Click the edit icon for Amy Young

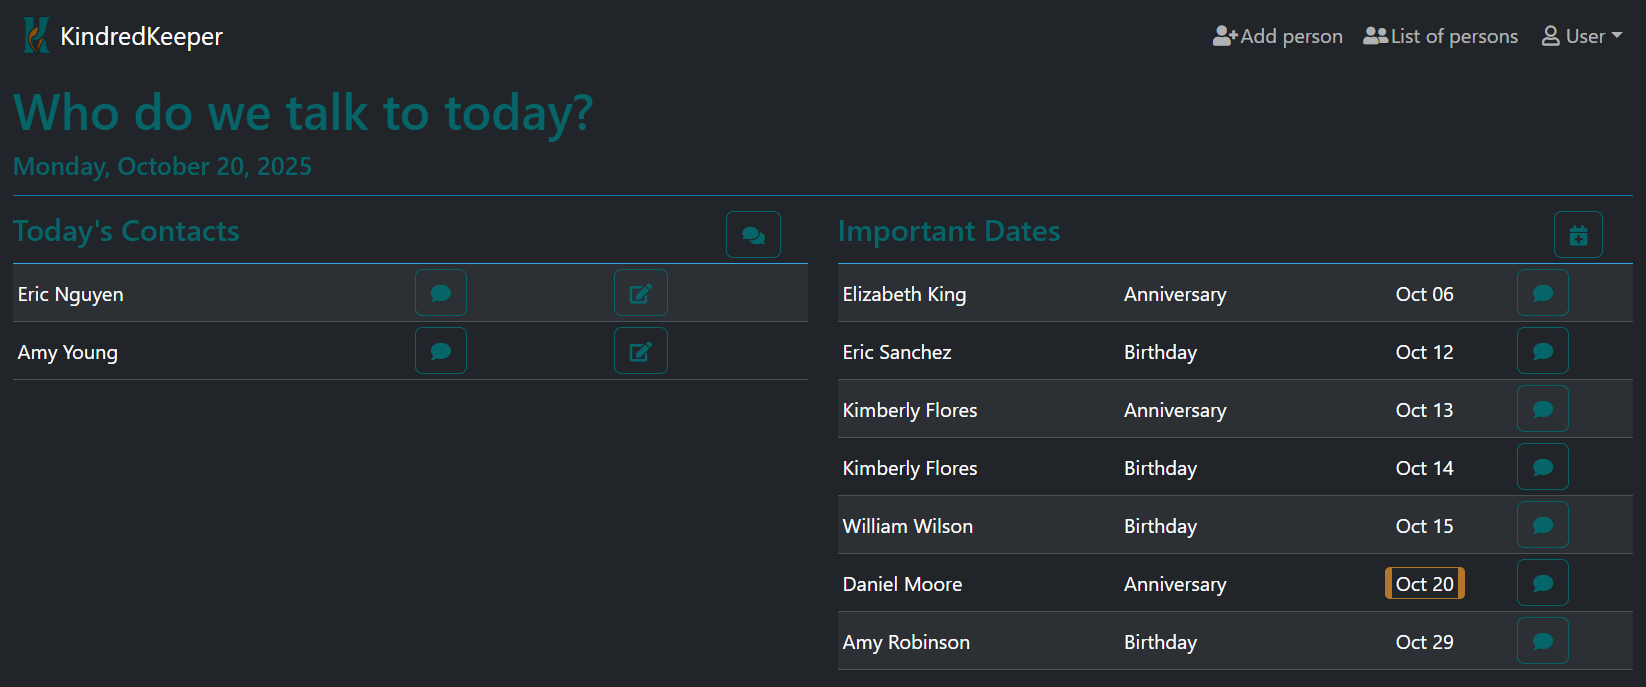coord(640,351)
